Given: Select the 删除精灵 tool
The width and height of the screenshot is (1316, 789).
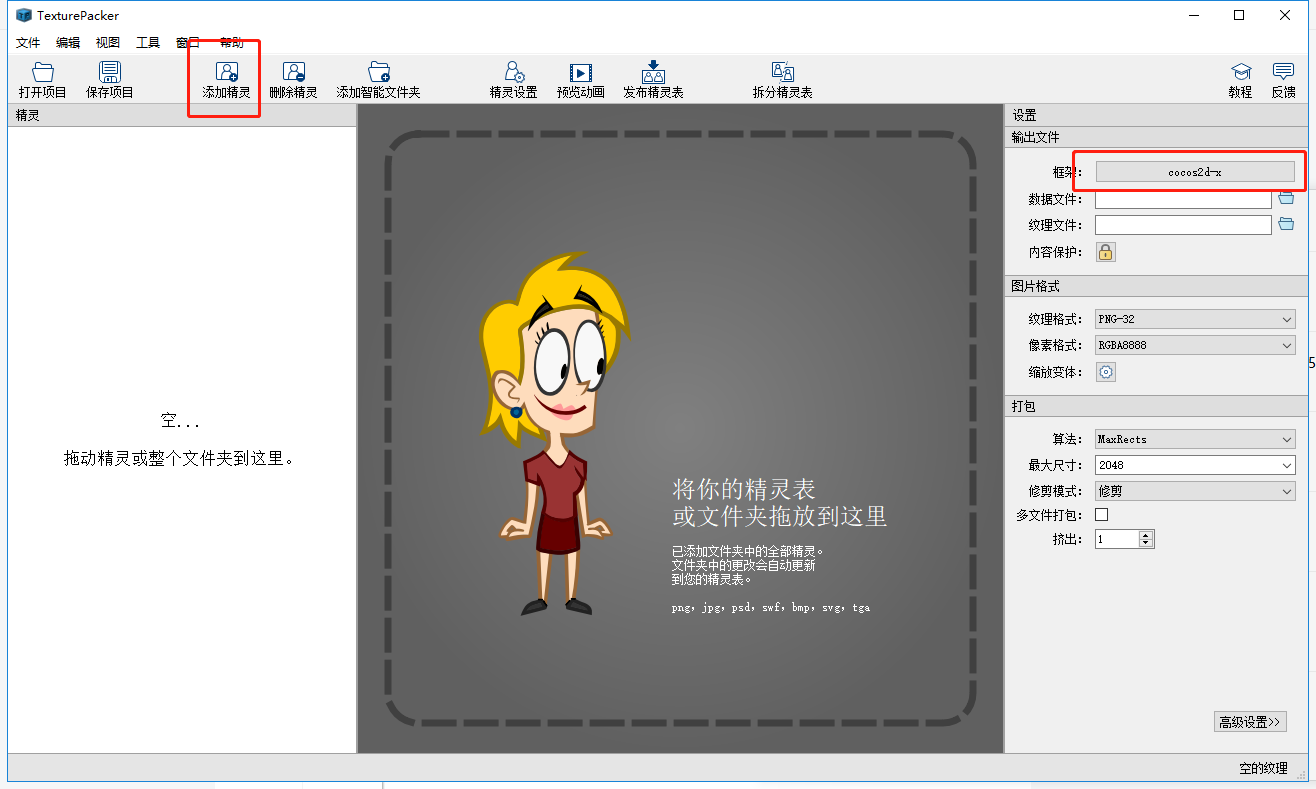Looking at the screenshot, I should [x=293, y=78].
